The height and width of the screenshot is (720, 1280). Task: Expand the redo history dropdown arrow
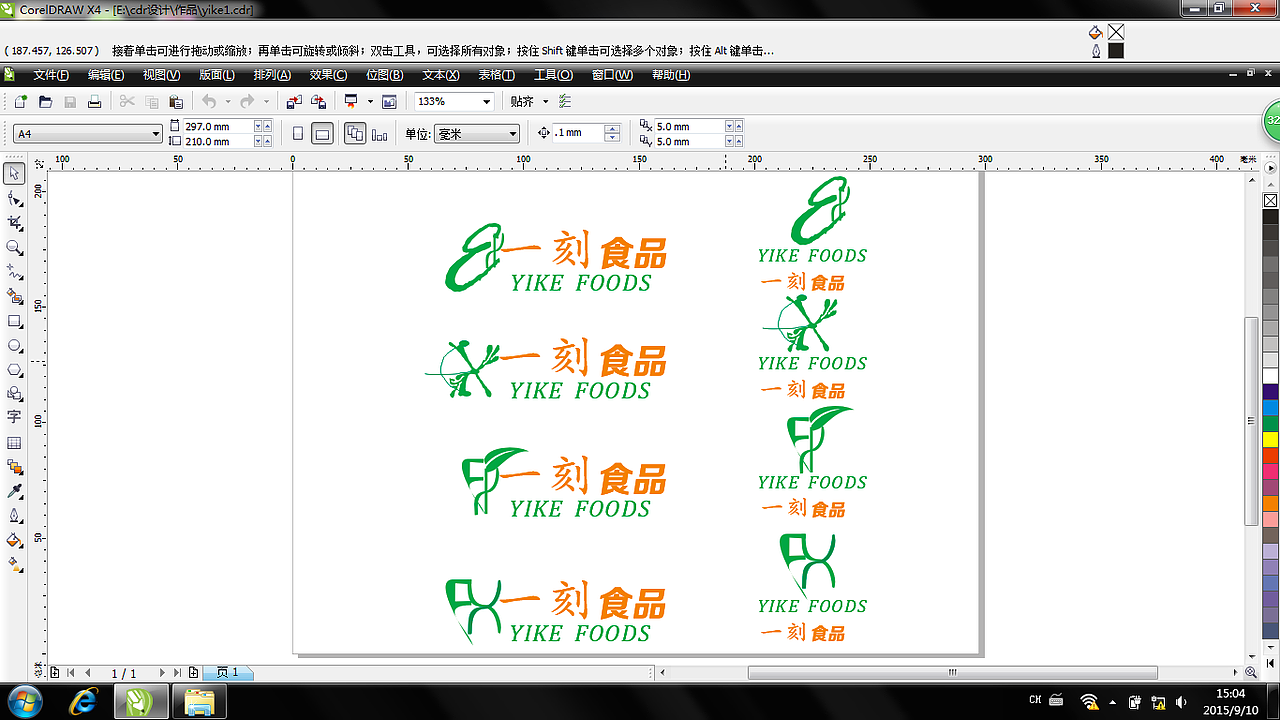[x=266, y=101]
